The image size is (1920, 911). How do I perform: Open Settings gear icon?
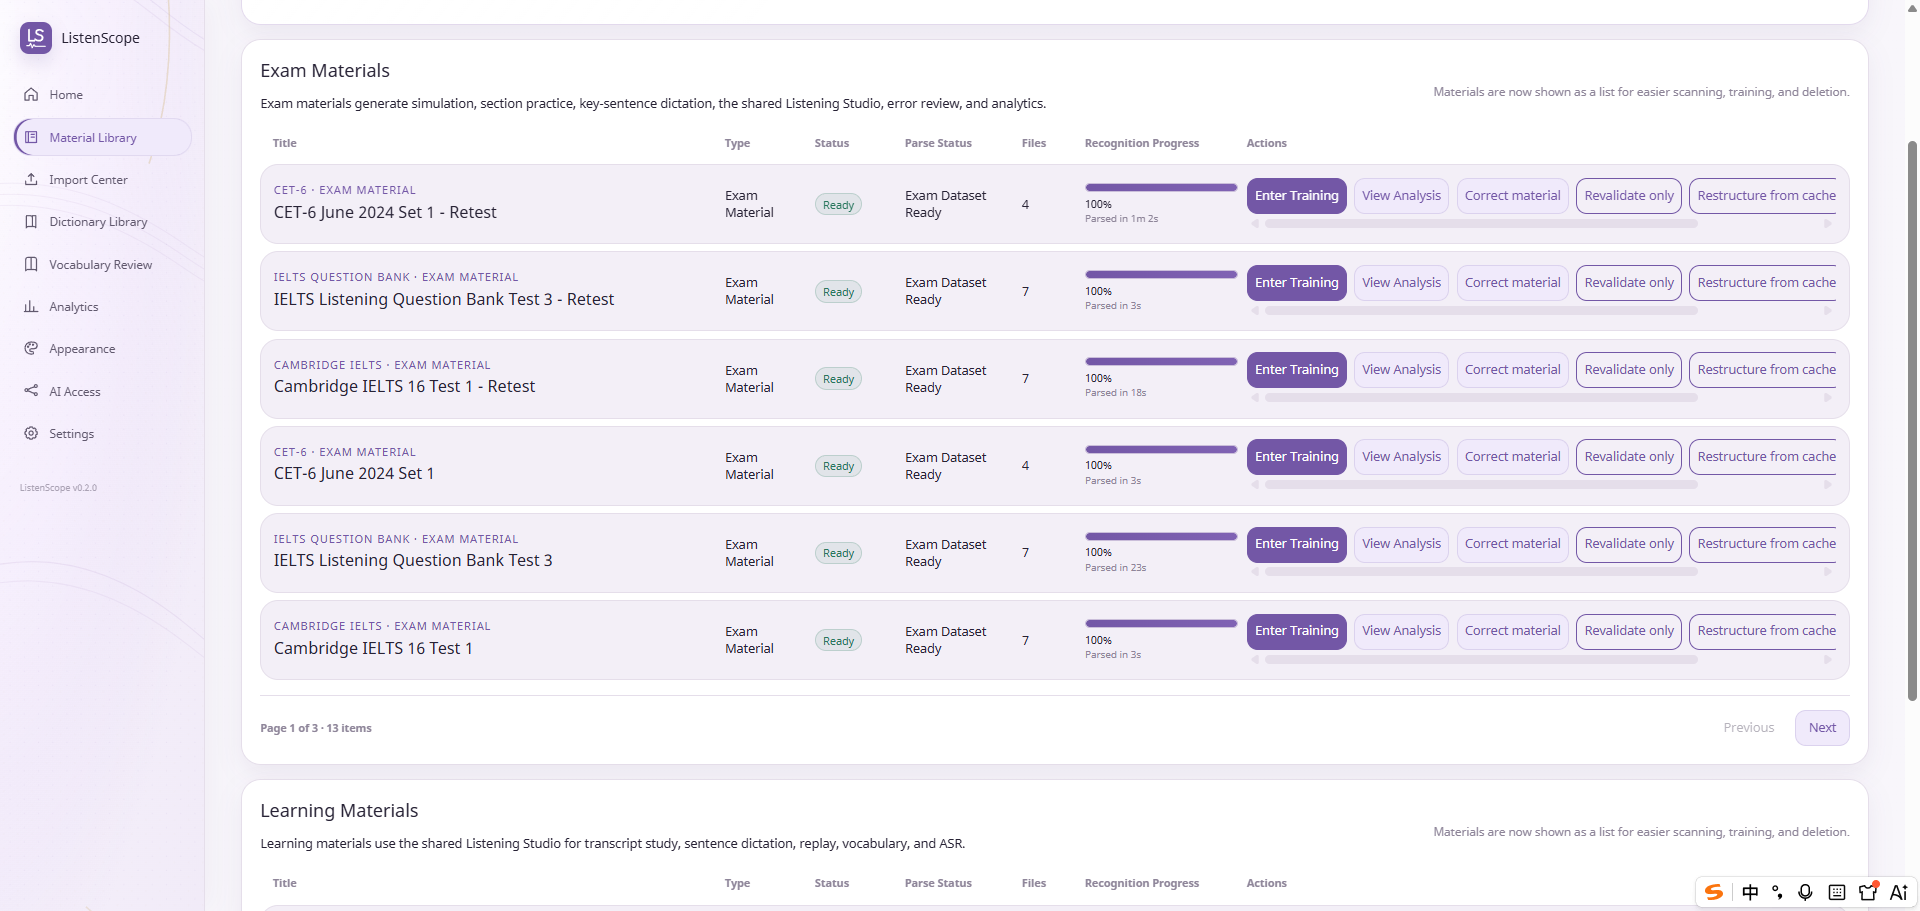(x=31, y=434)
